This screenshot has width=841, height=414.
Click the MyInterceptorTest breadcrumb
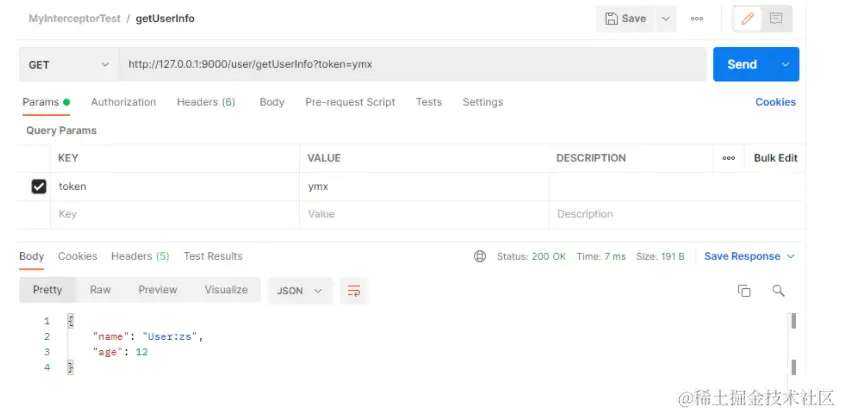click(x=75, y=19)
